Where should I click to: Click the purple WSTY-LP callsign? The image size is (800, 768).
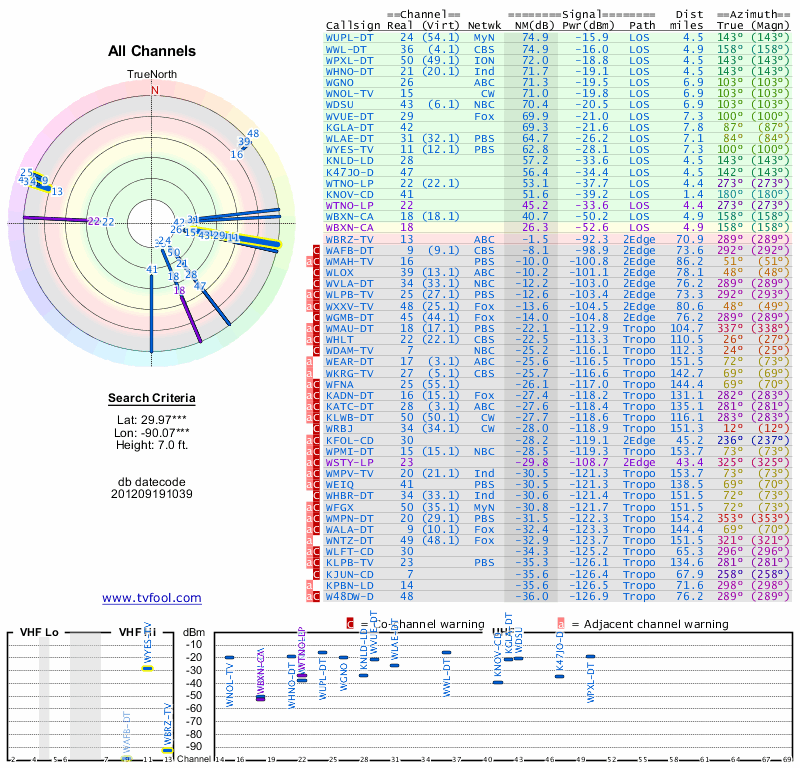(x=349, y=462)
